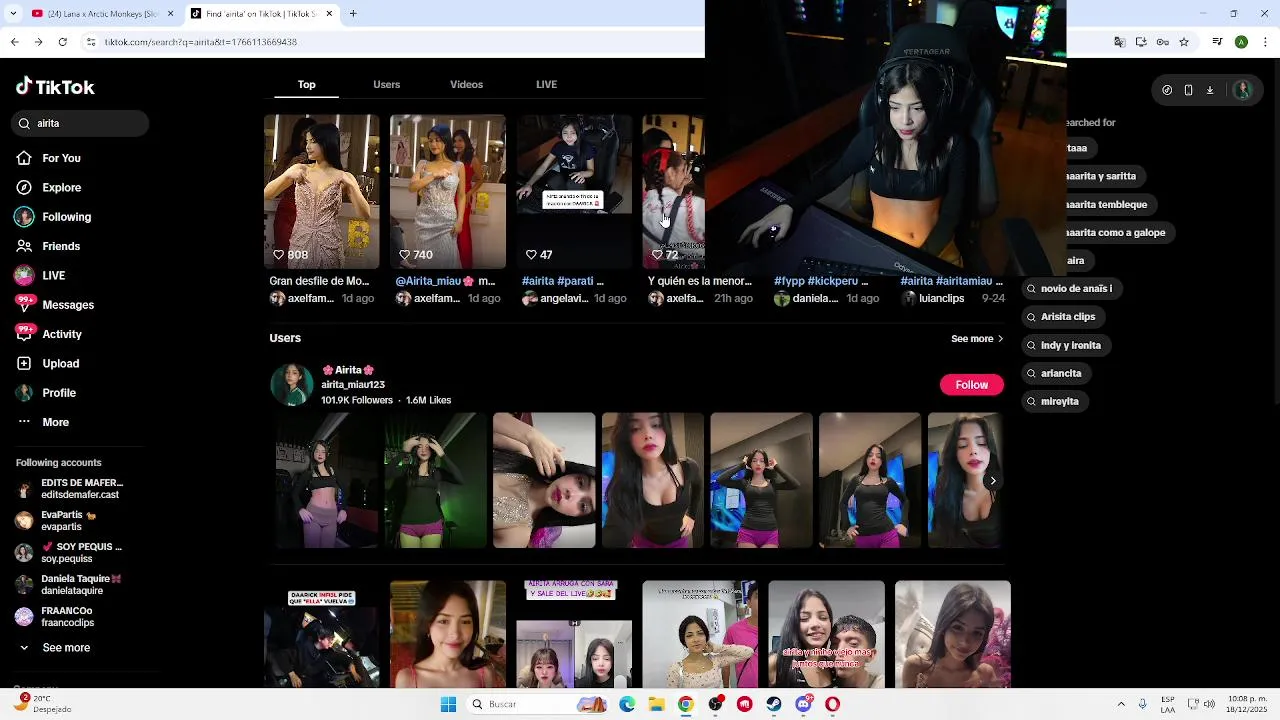Switch to the Users tab
The height and width of the screenshot is (720, 1280).
pyautogui.click(x=386, y=85)
